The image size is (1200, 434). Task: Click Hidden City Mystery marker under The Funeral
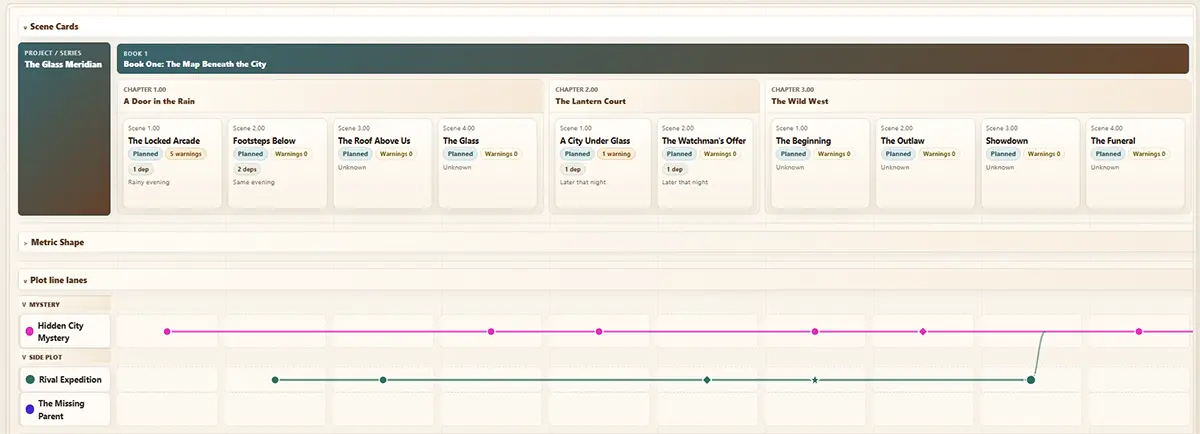pyautogui.click(x=1139, y=331)
